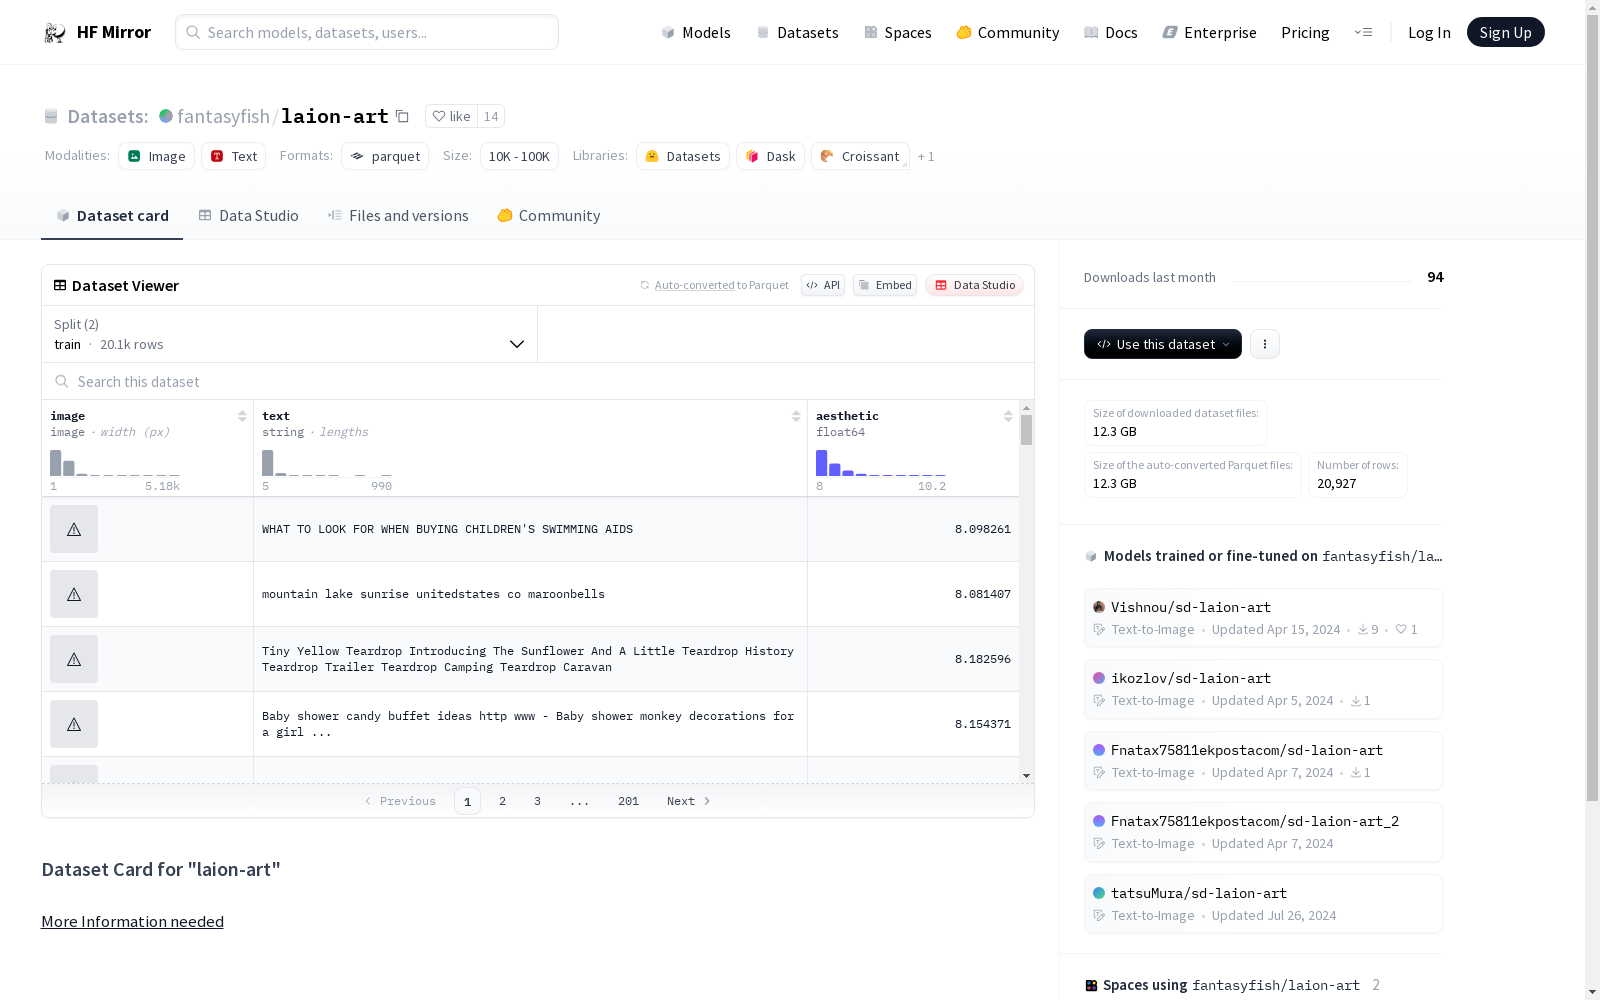Click the Log In link
This screenshot has width=1600, height=1000.
[1429, 32]
